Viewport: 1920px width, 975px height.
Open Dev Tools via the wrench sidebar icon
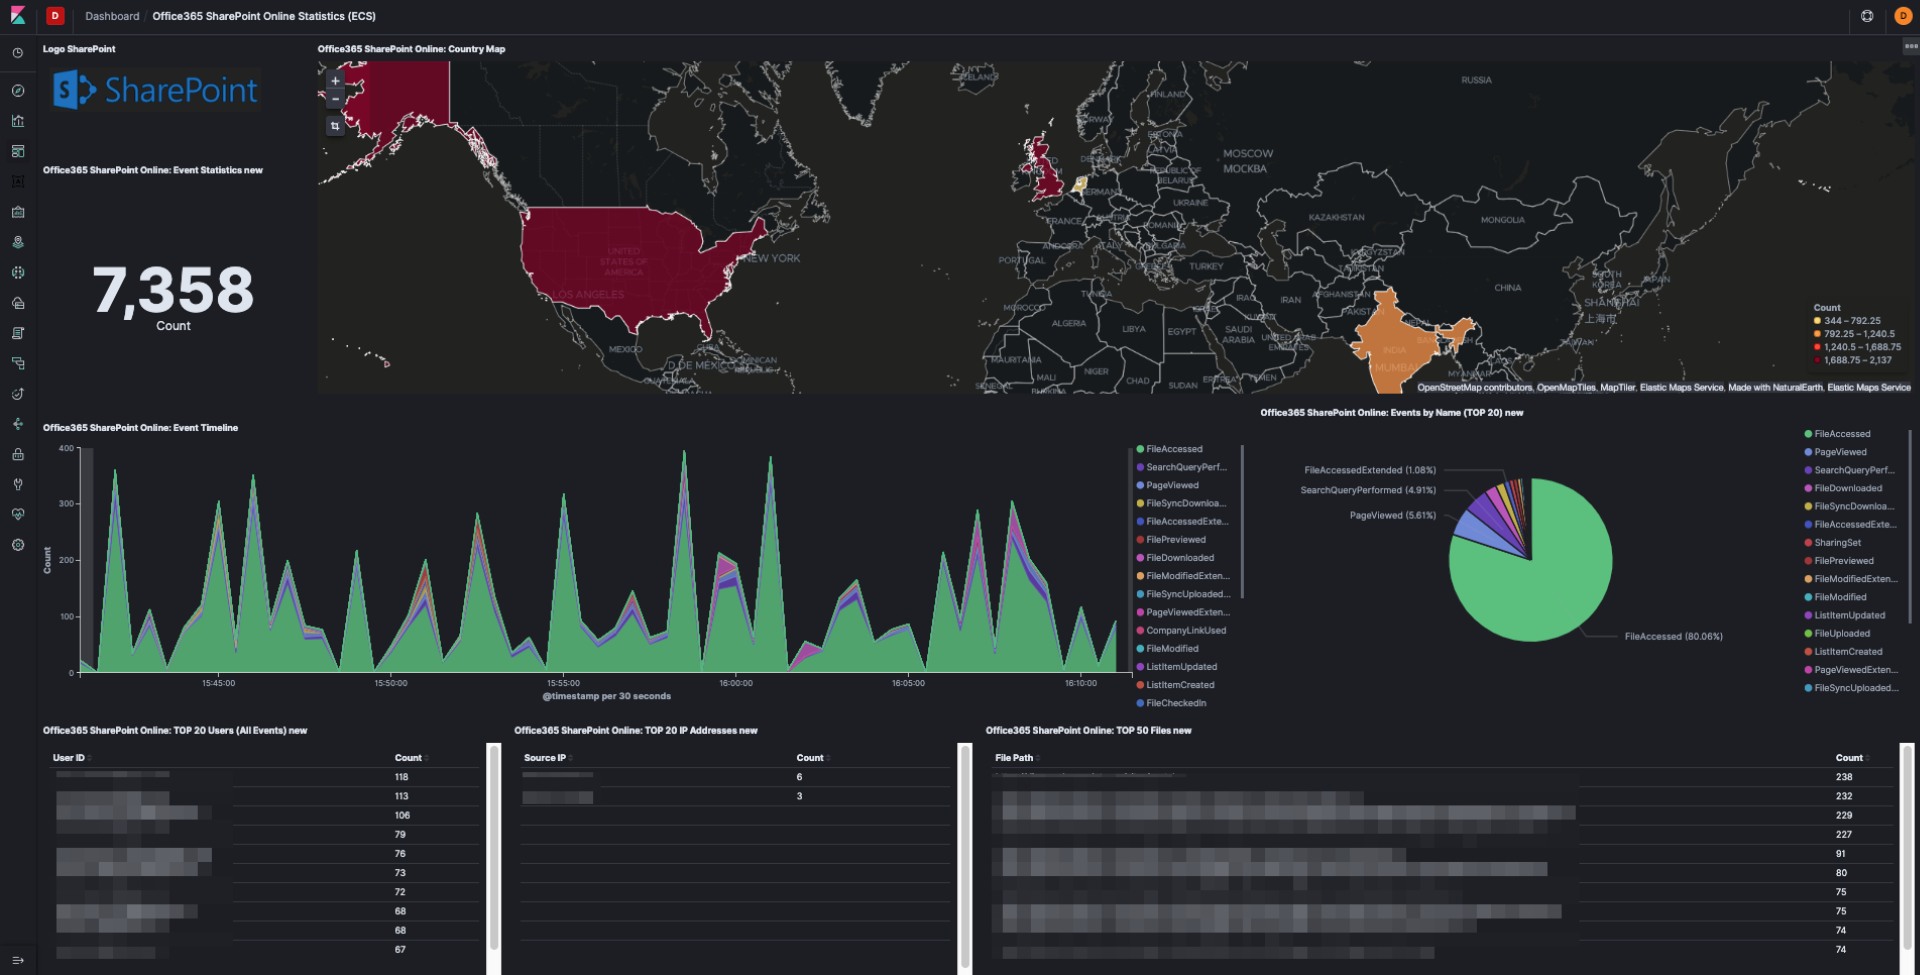click(18, 485)
